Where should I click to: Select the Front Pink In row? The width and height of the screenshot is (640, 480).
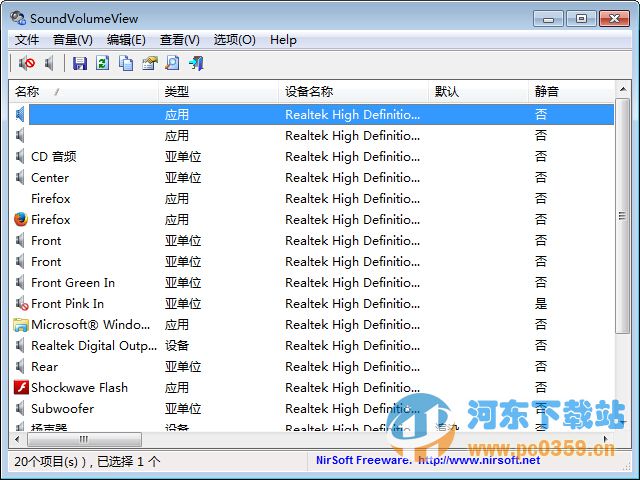coord(312,304)
